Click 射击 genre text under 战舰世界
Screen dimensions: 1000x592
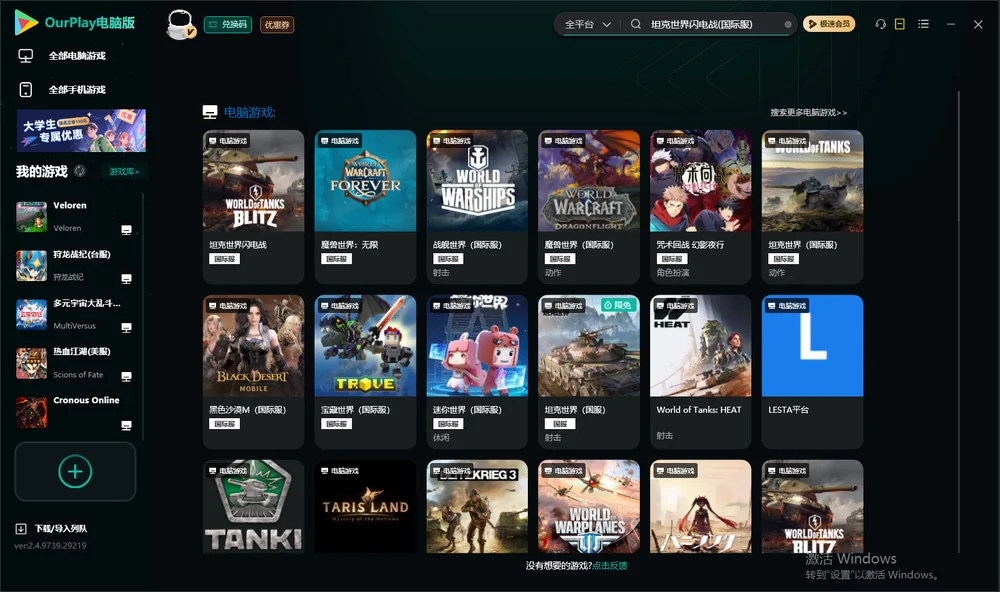pyautogui.click(x=441, y=273)
